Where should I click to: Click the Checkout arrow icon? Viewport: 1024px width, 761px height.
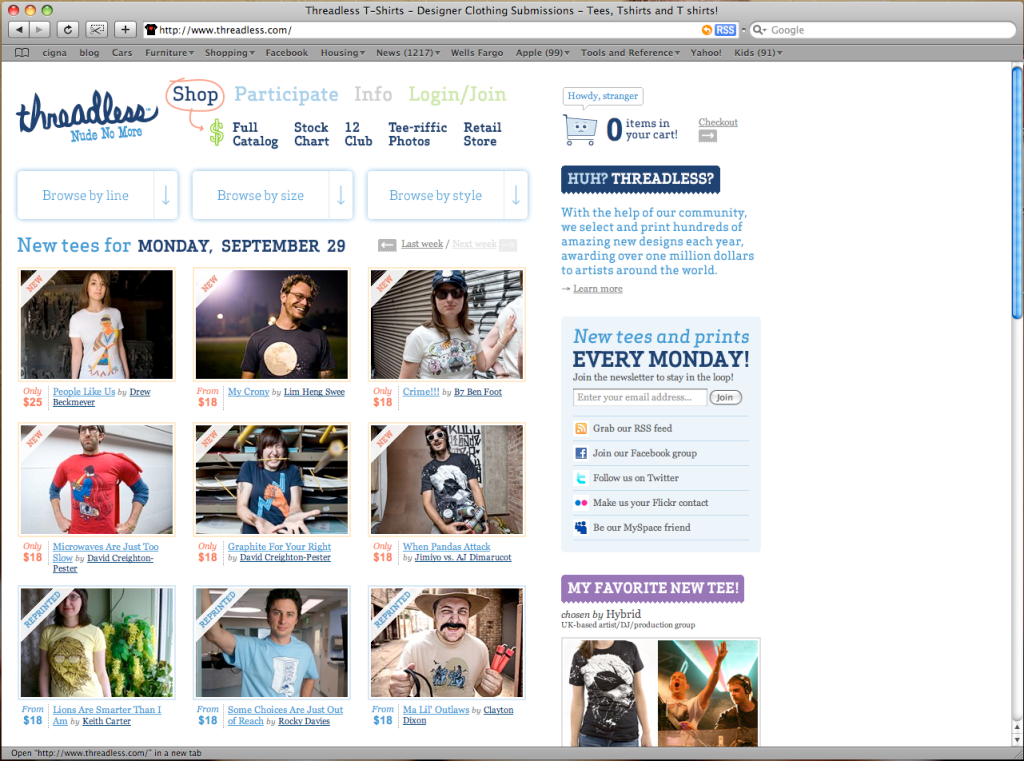[x=707, y=136]
